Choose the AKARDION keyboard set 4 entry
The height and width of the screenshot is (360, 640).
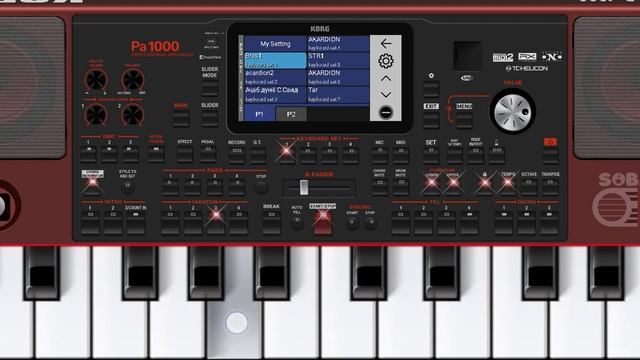(x=338, y=43)
